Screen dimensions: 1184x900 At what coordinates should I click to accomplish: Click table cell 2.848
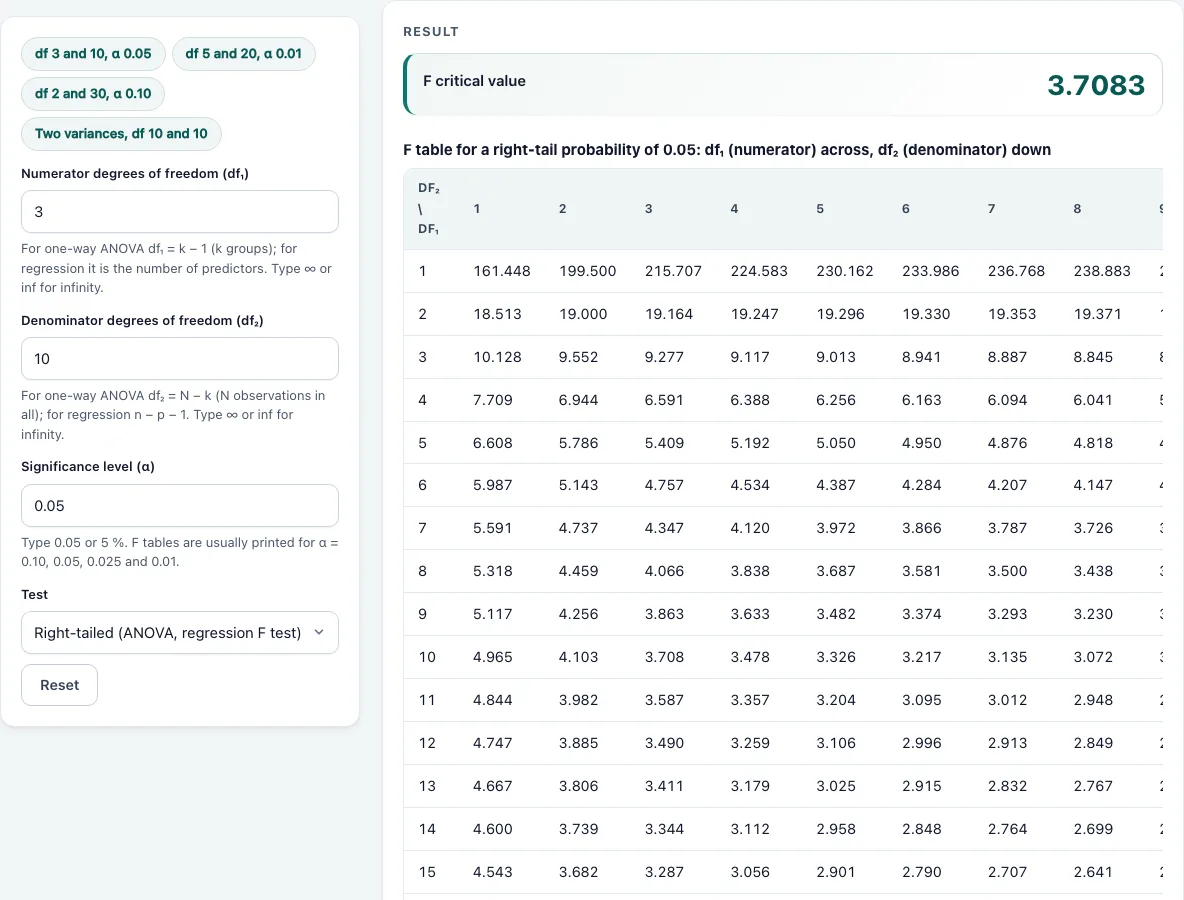point(921,829)
